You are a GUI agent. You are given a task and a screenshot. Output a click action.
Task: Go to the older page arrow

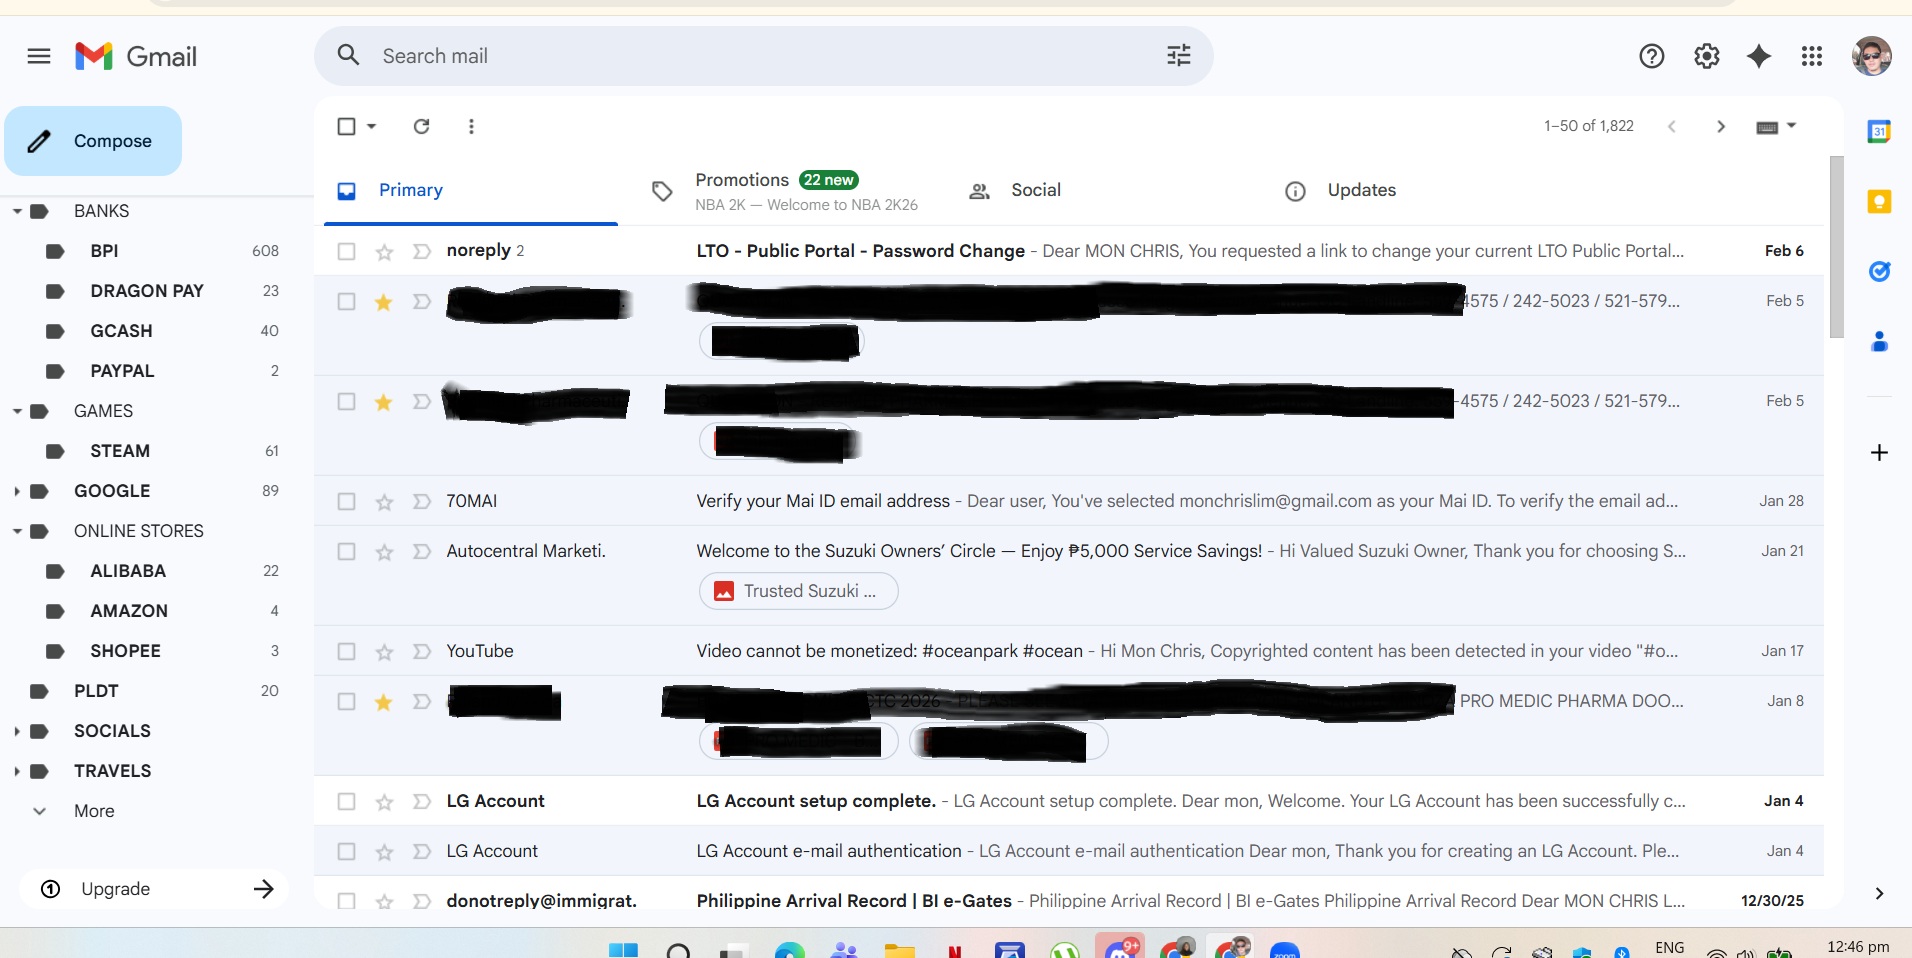tap(1721, 126)
